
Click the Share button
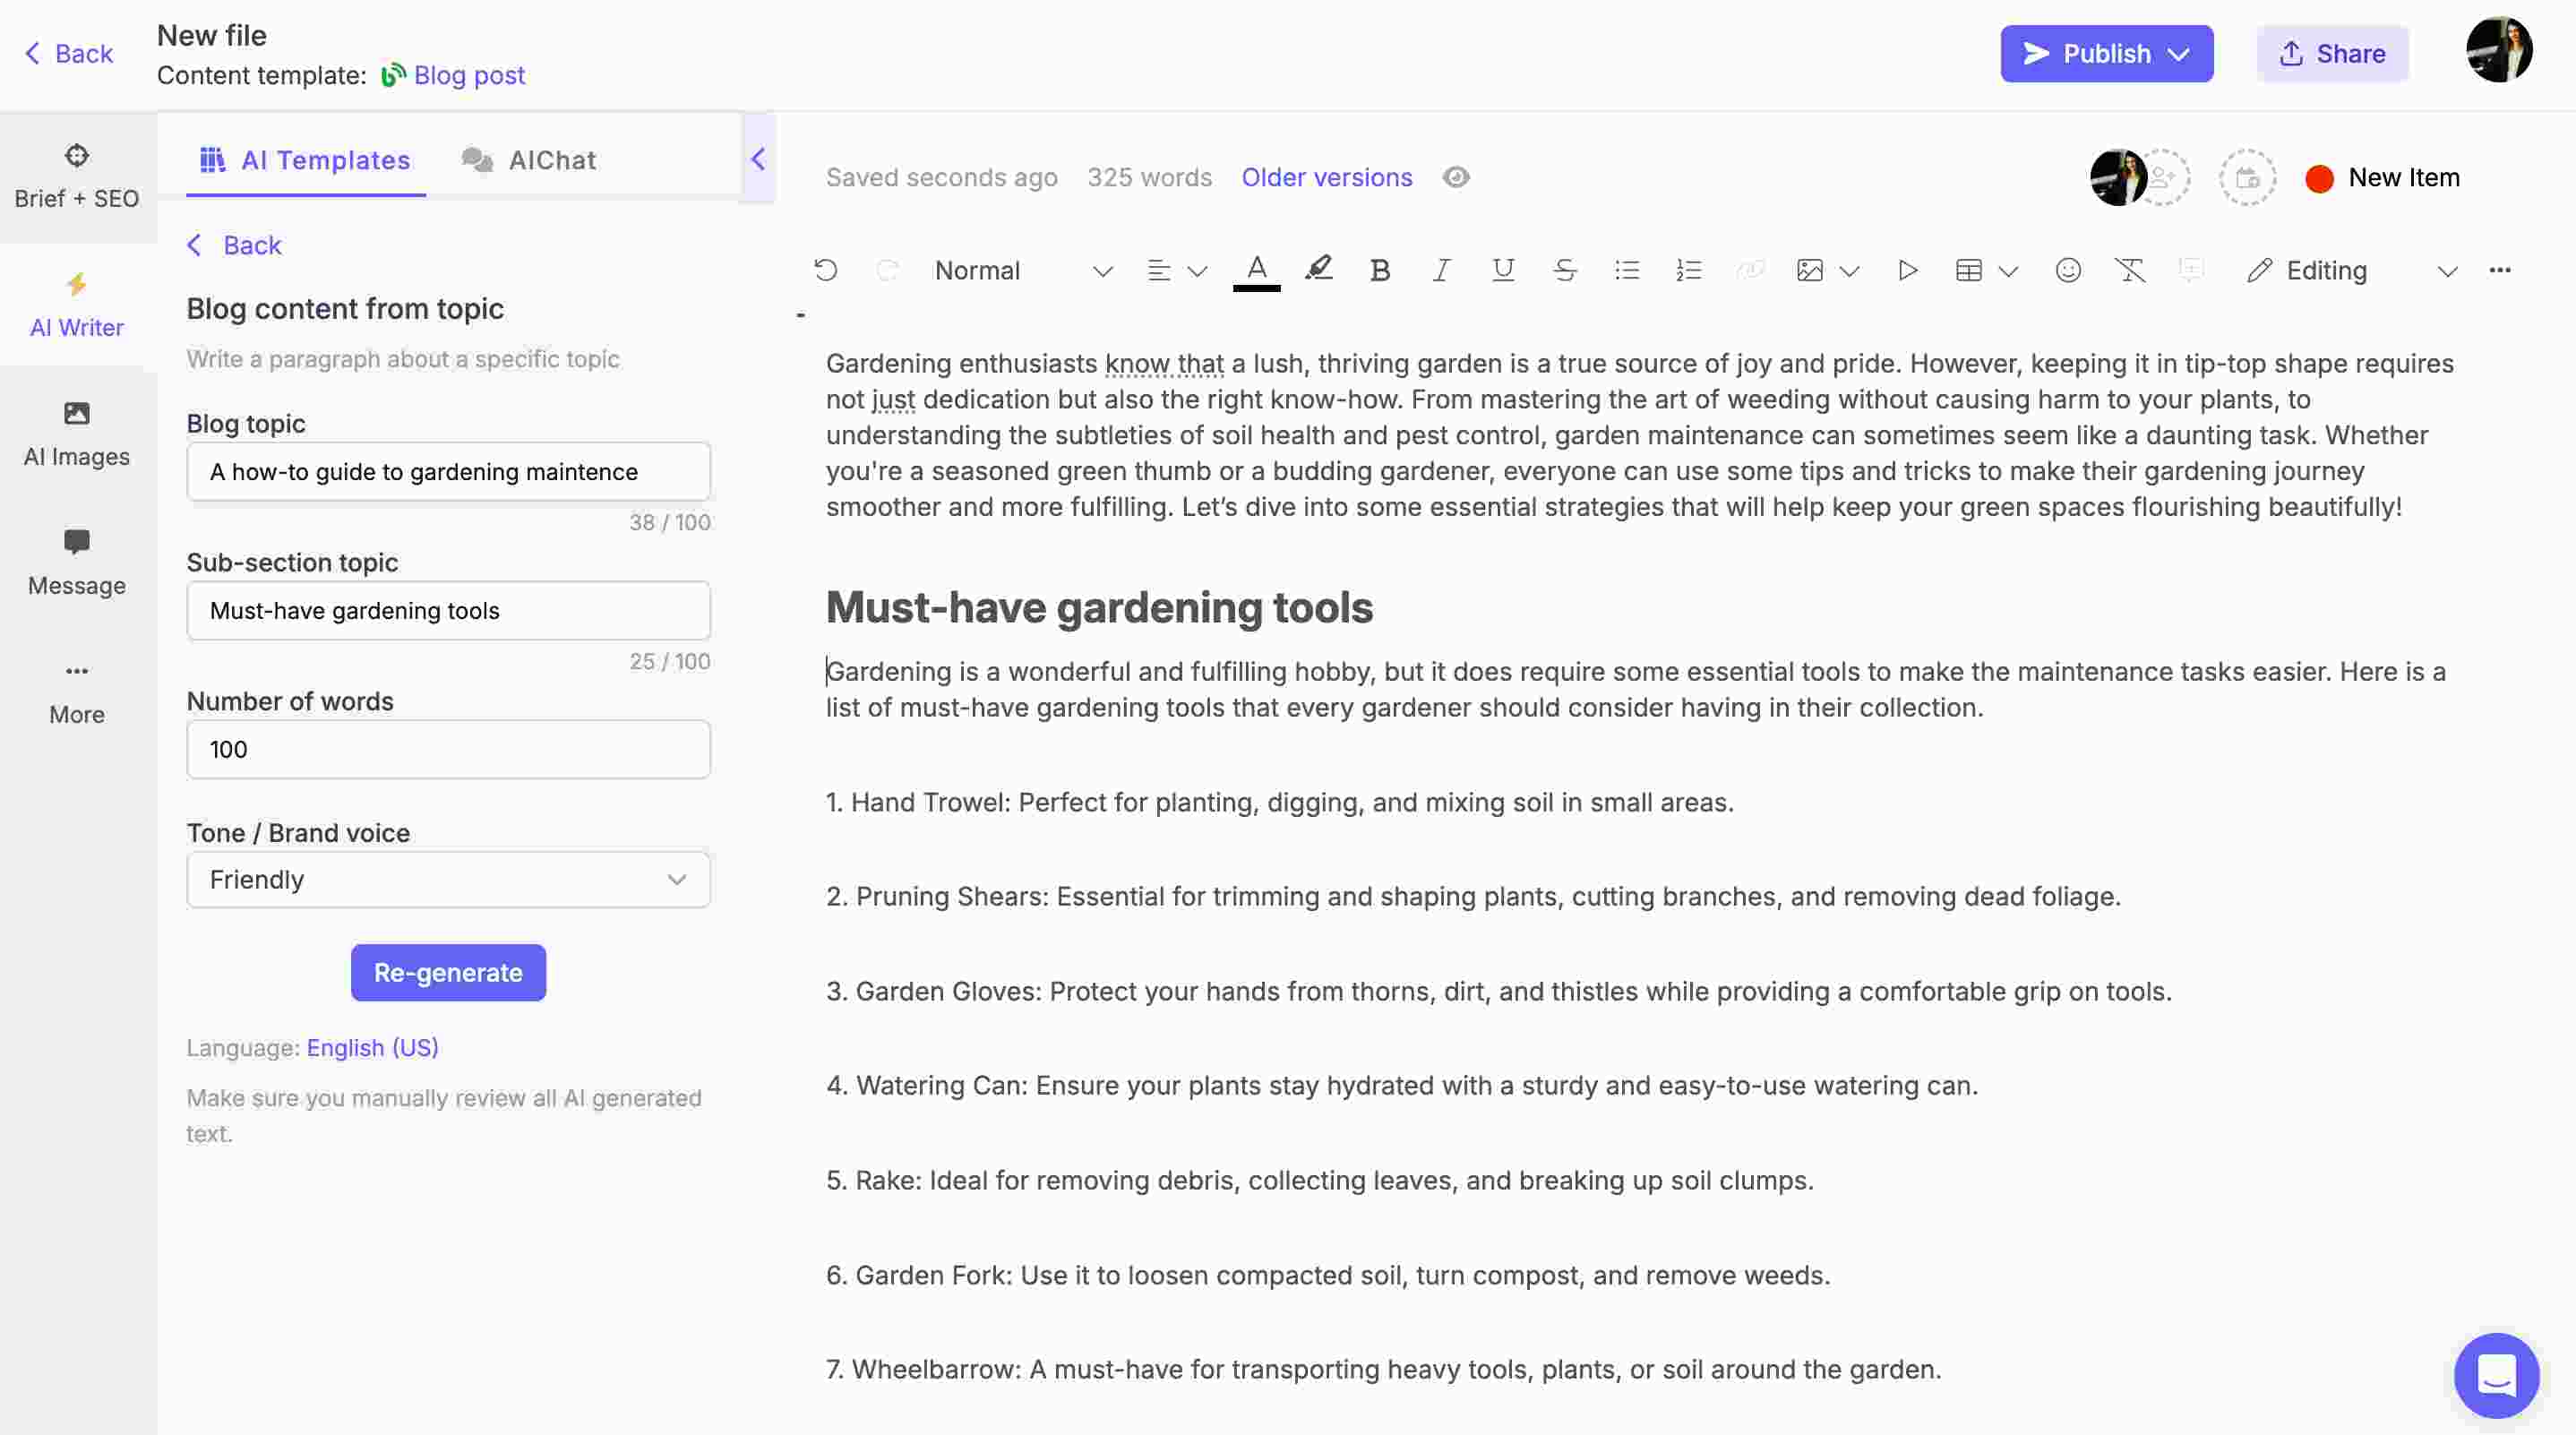(x=2332, y=54)
